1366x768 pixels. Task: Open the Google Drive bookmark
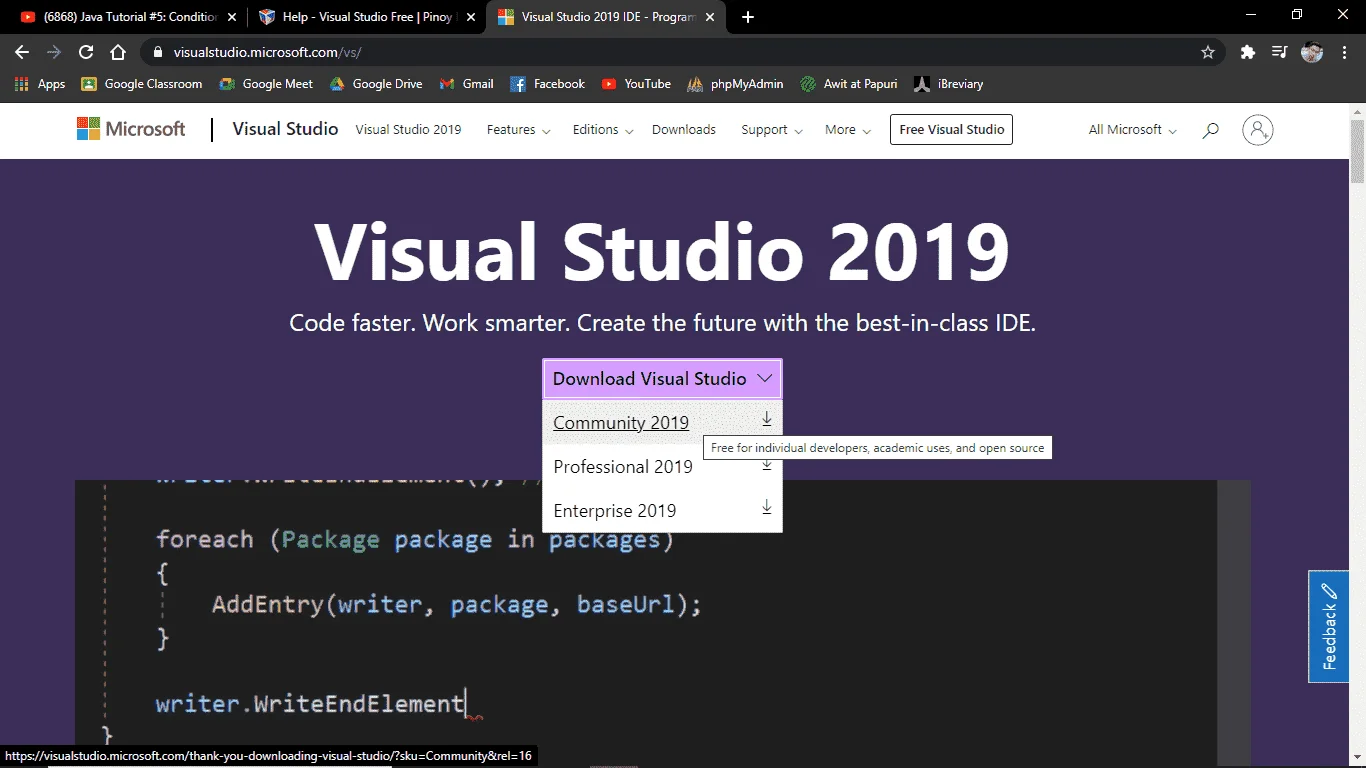point(376,84)
